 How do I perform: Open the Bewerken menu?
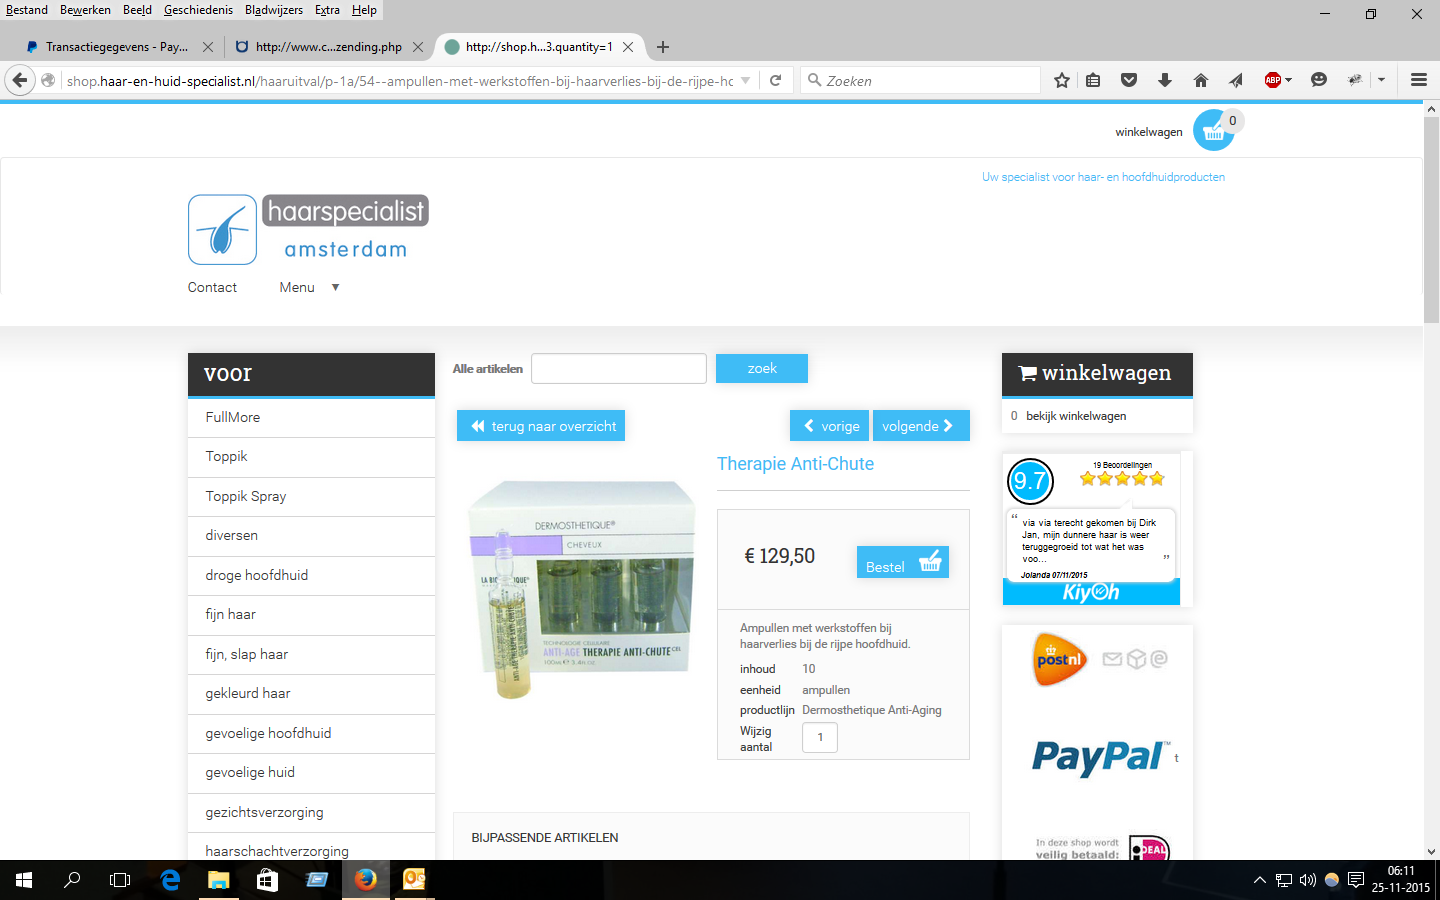tap(85, 10)
